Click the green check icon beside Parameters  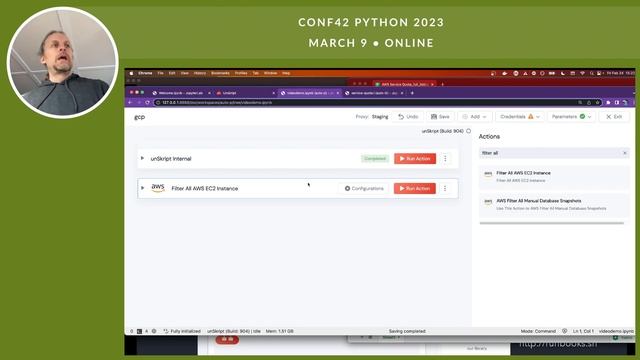pyautogui.click(x=582, y=117)
